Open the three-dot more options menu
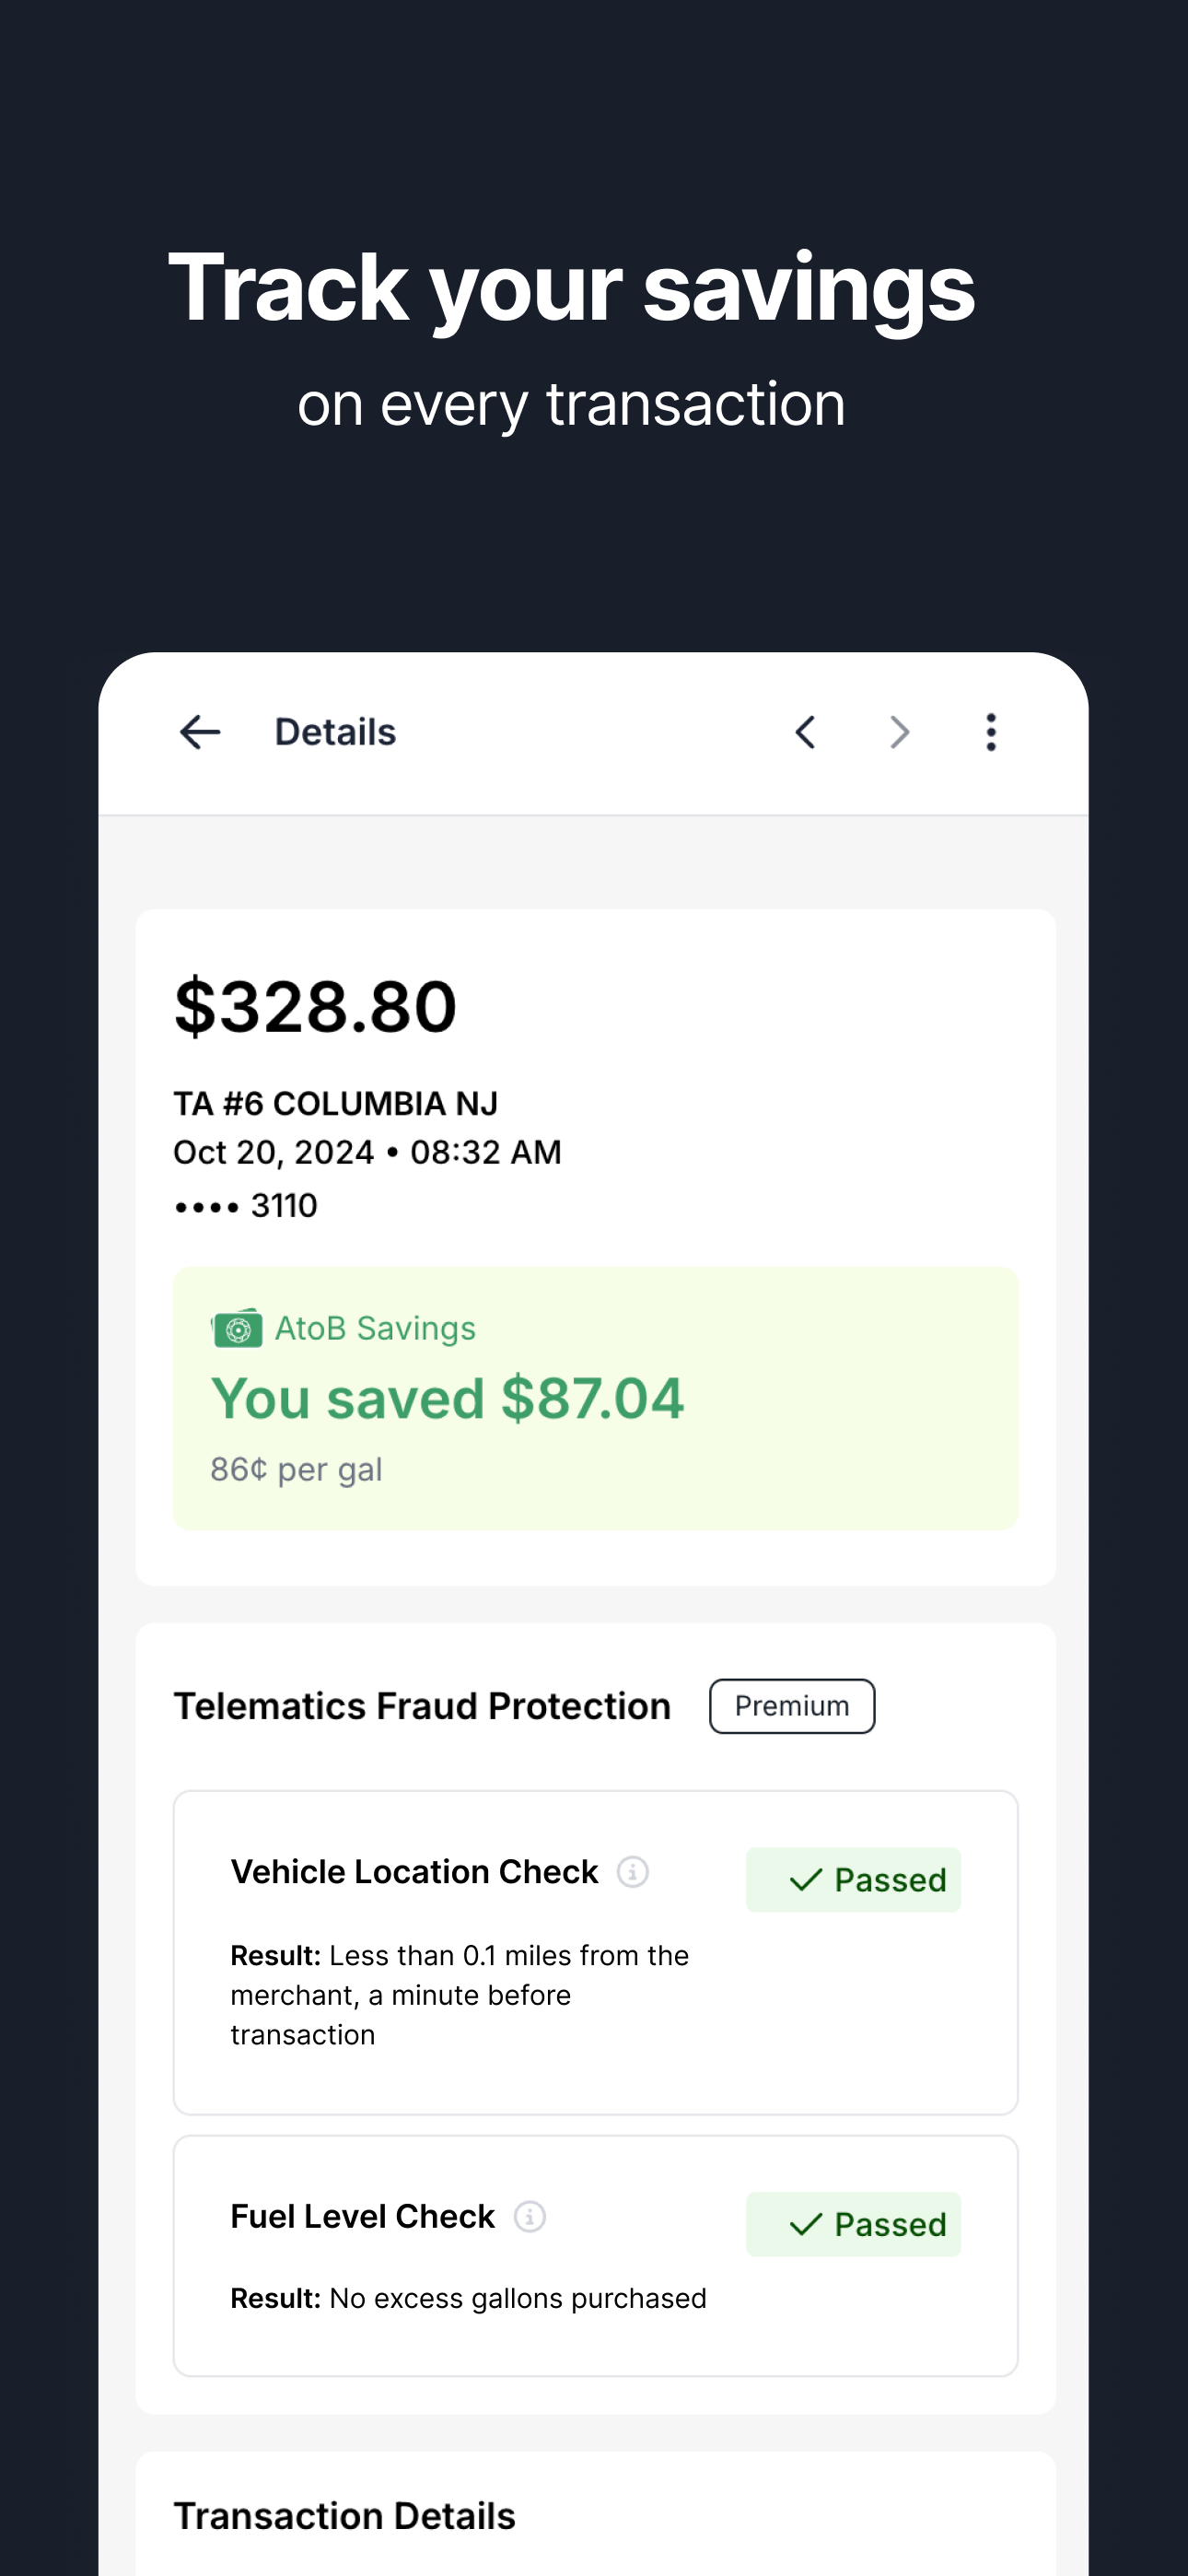The height and width of the screenshot is (2576, 1188). 991,732
